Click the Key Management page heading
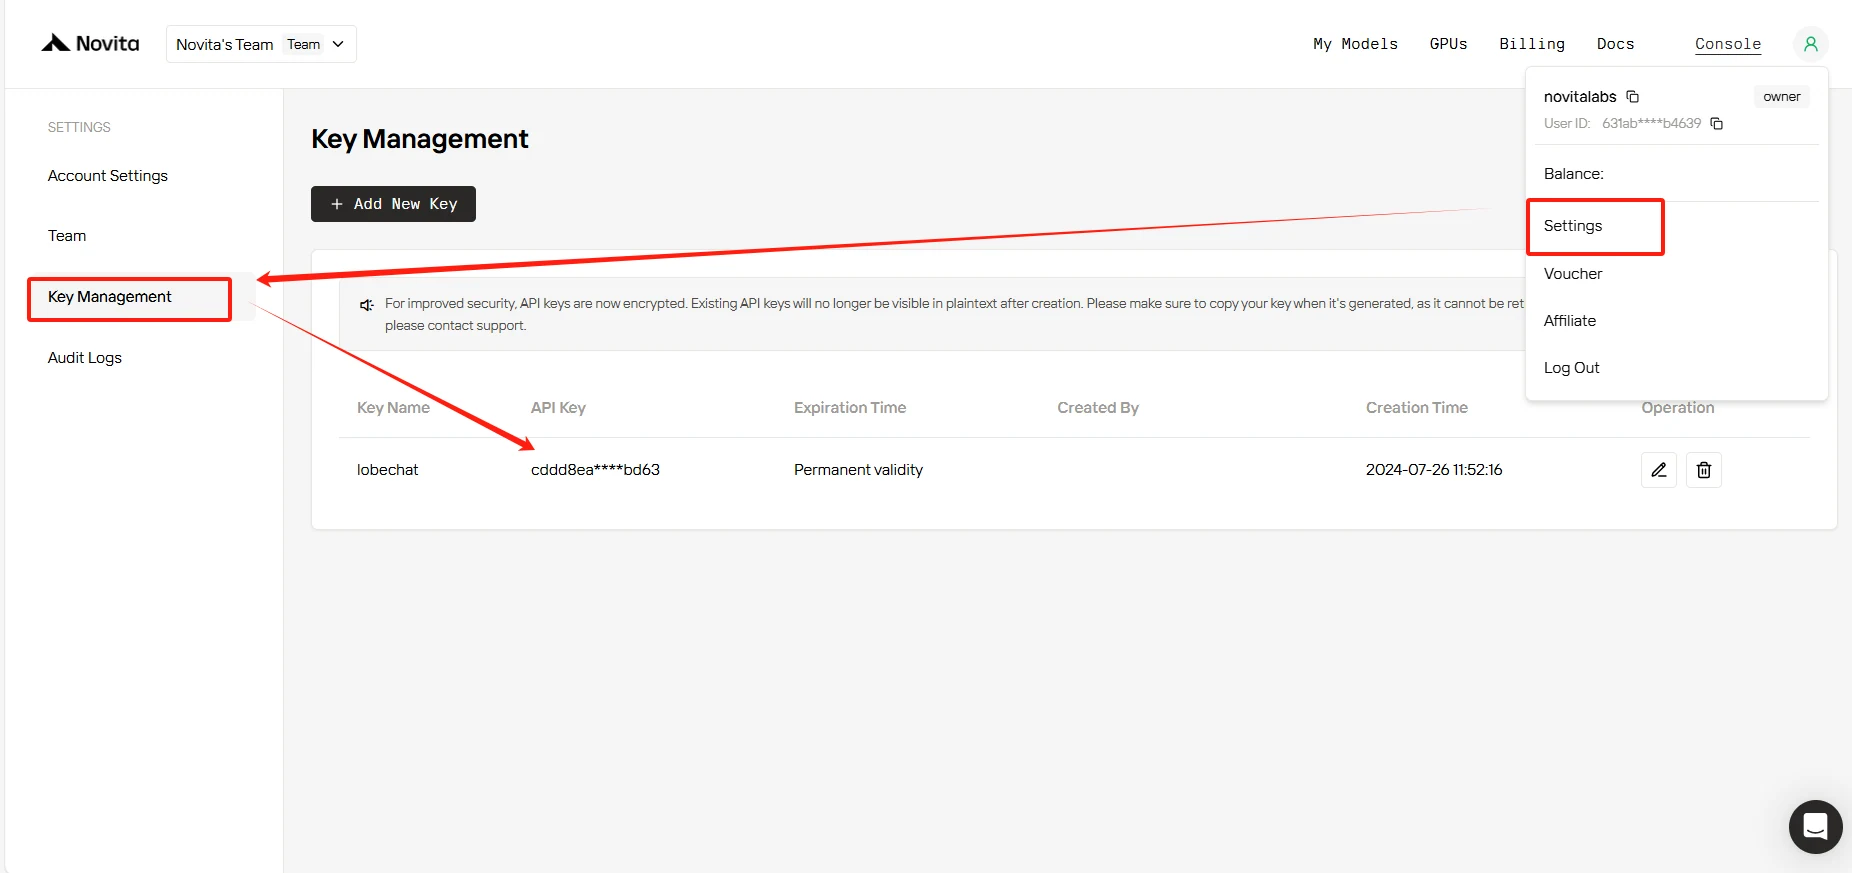 pos(420,139)
